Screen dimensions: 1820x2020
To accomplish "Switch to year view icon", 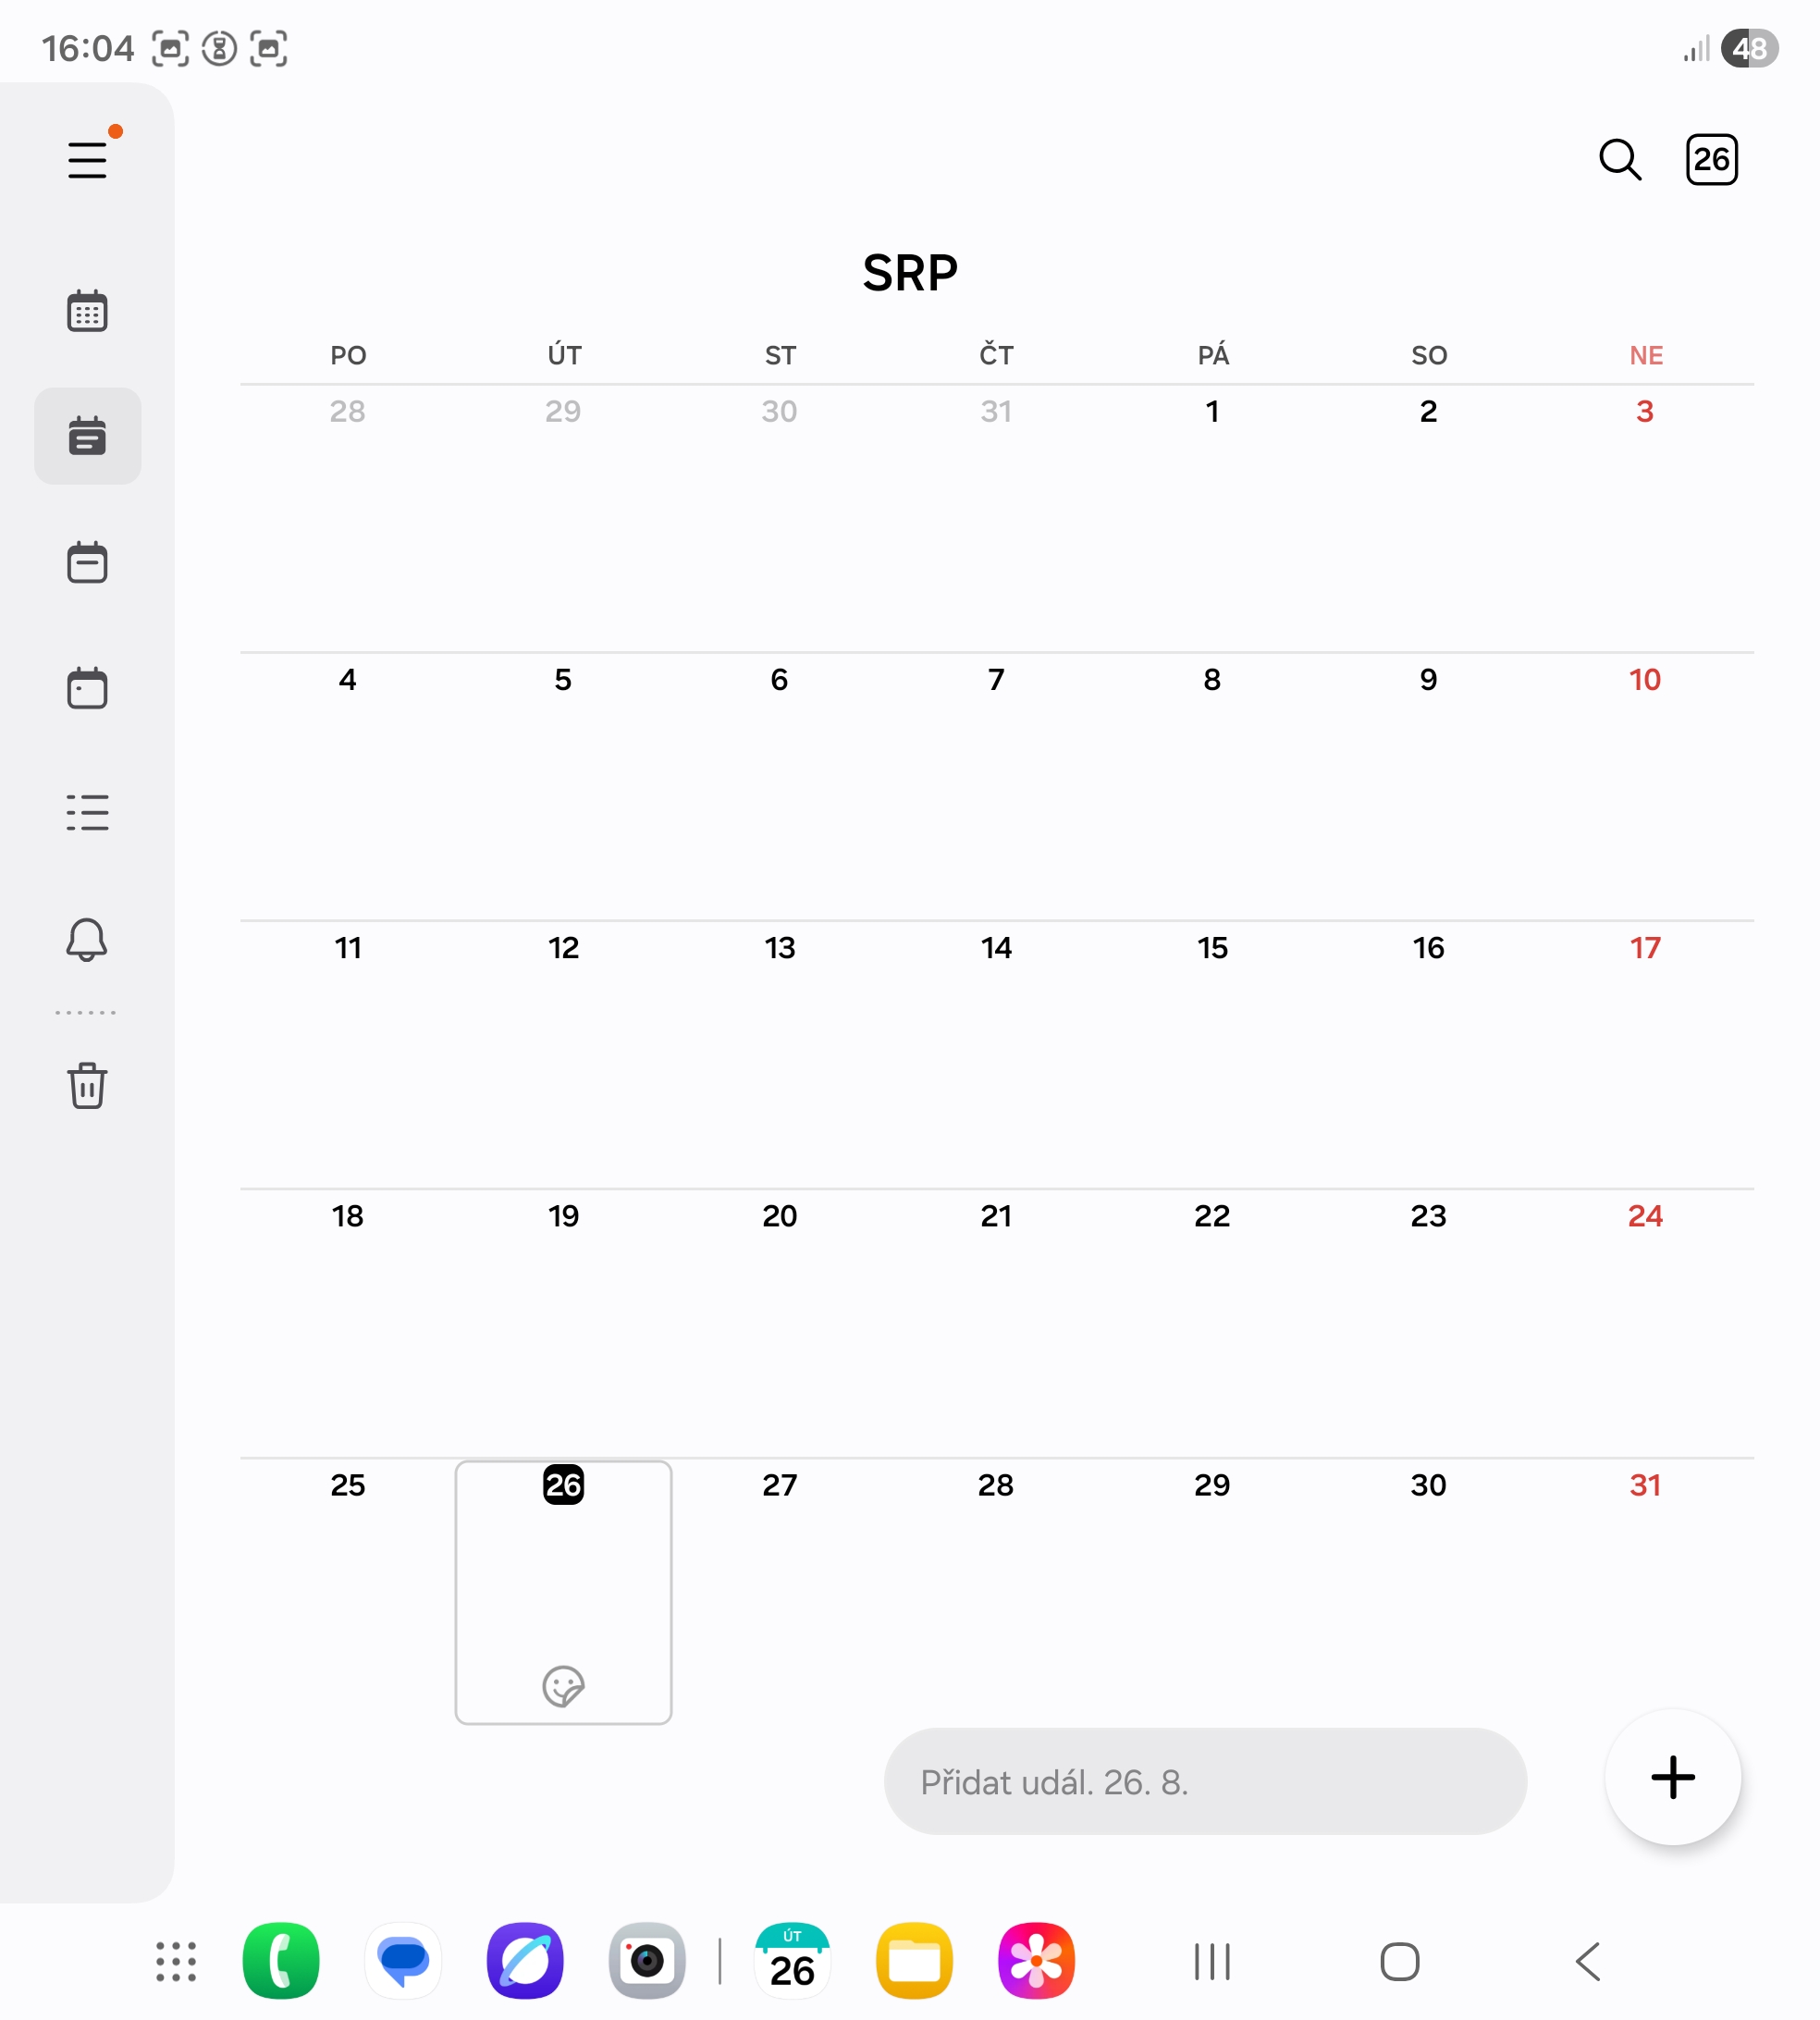I will click(88, 311).
